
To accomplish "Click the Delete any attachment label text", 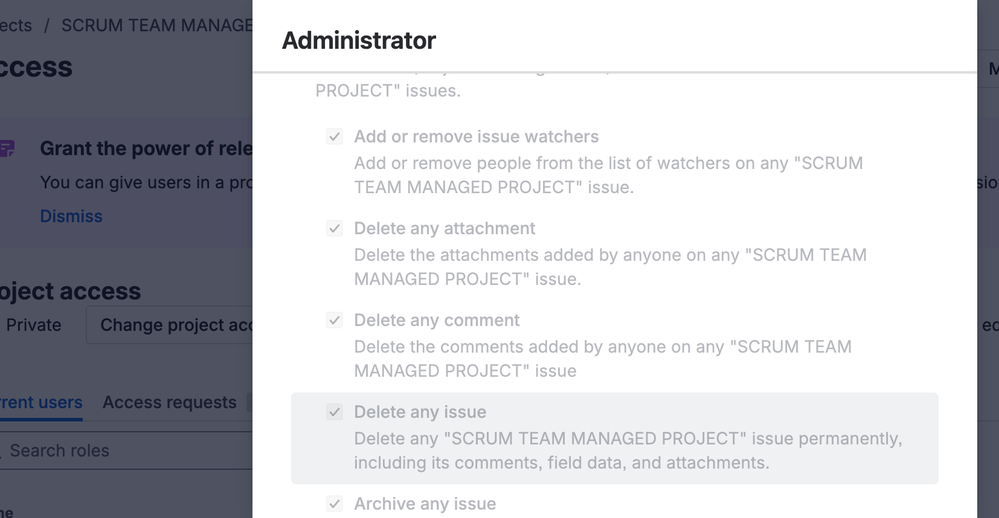I will pyautogui.click(x=444, y=229).
